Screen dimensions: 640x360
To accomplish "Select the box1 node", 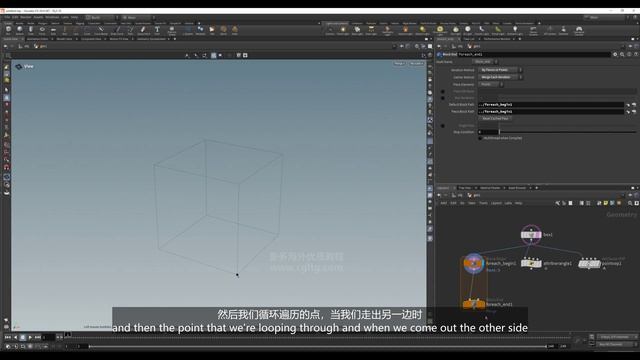I will click(x=531, y=235).
